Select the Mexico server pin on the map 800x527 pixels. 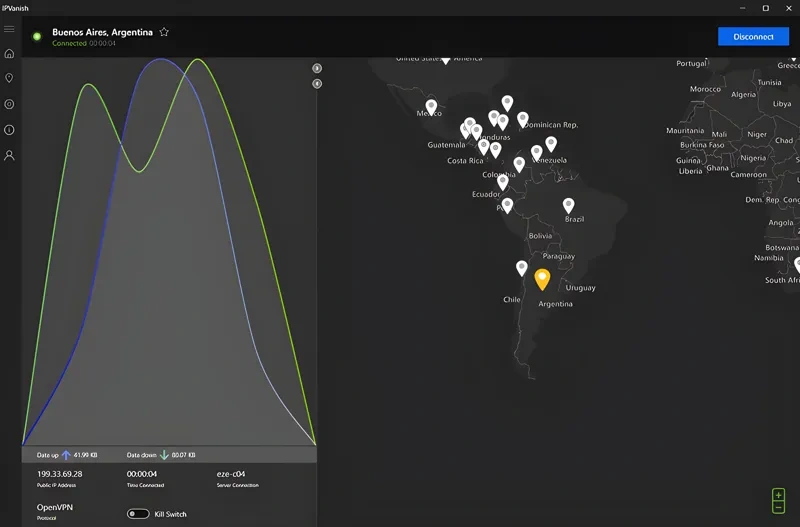pyautogui.click(x=431, y=105)
